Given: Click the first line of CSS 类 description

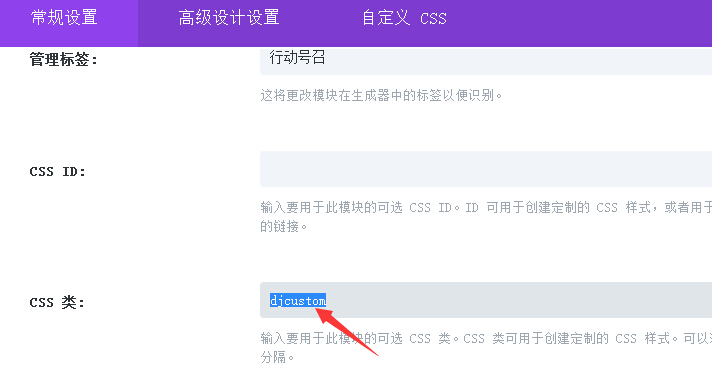Looking at the screenshot, I should pos(486,338).
